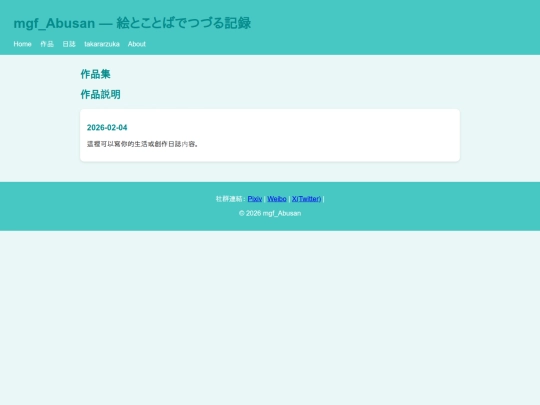Click the 2026-02-04 entry date

[107, 128]
